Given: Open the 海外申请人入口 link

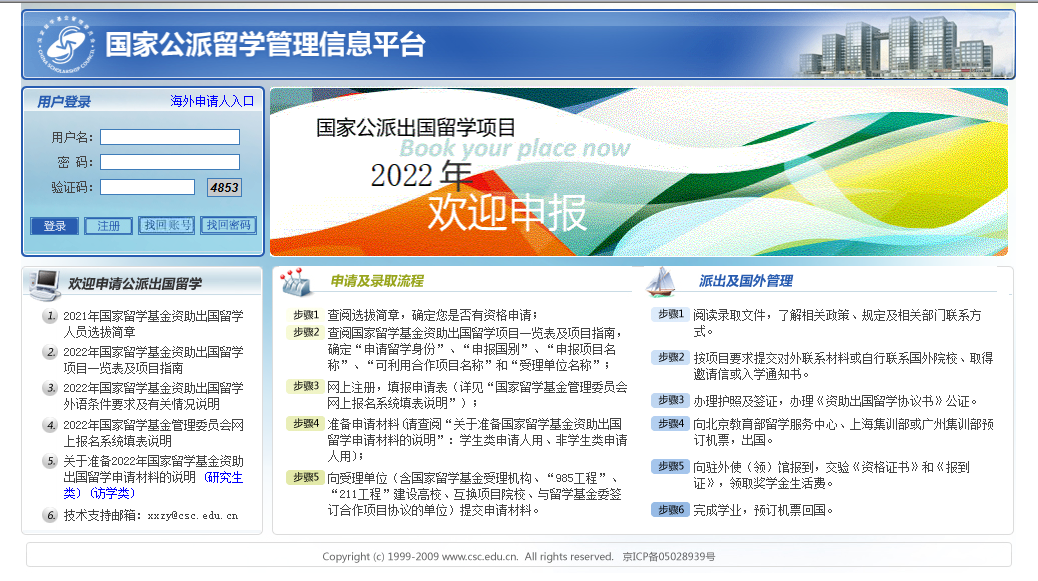Looking at the screenshot, I should (x=212, y=101).
